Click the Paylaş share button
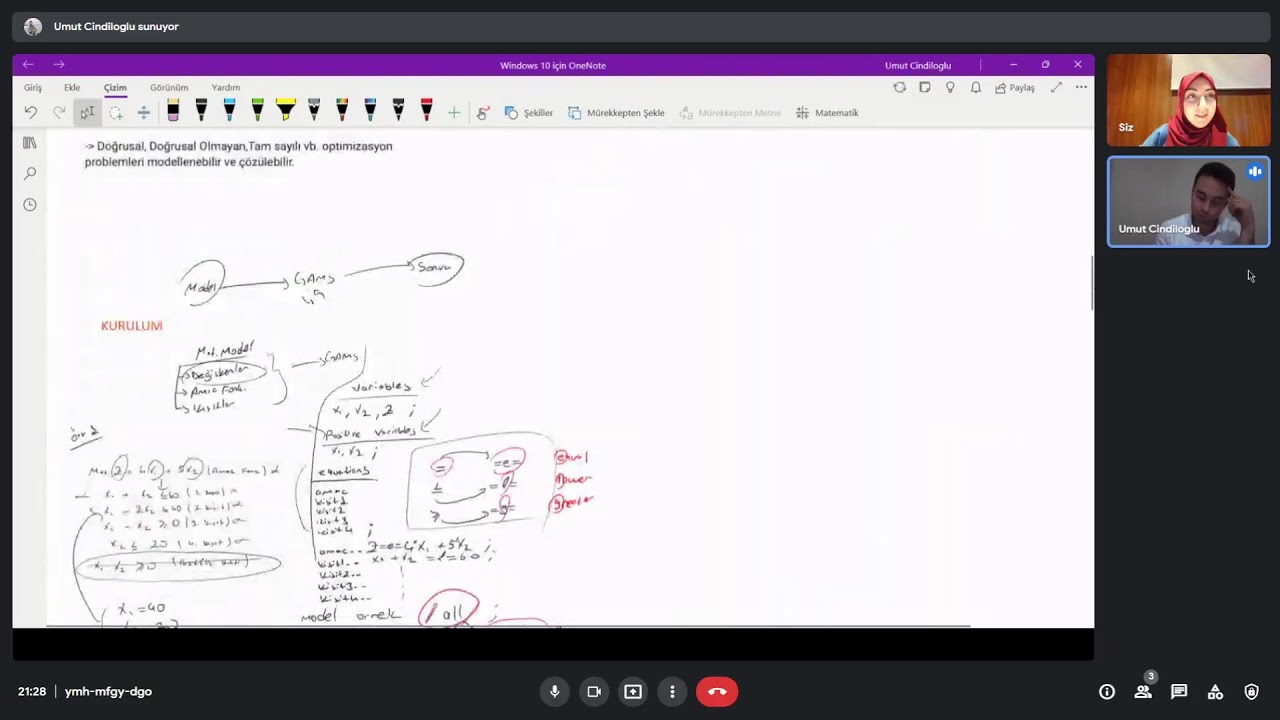This screenshot has width=1280, height=720. 1015,87
